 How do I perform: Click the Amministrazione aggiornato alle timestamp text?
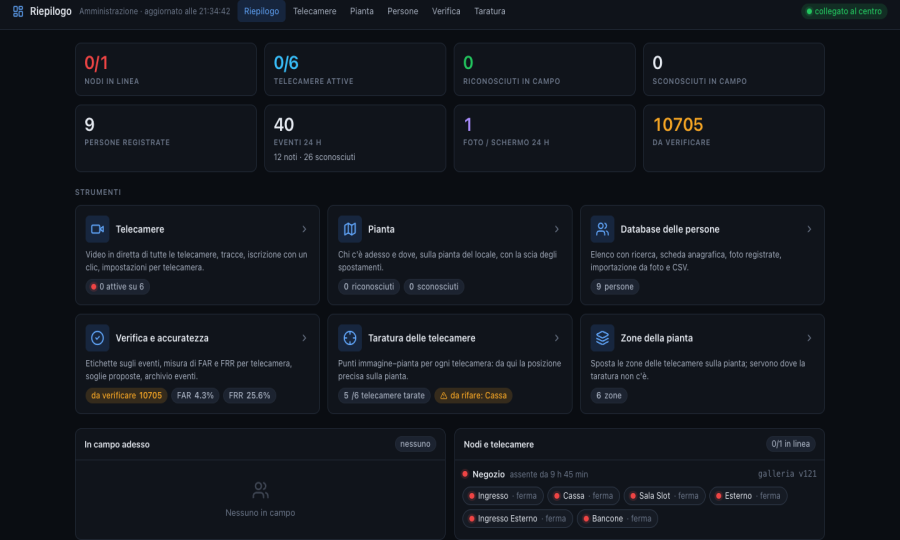click(x=154, y=11)
